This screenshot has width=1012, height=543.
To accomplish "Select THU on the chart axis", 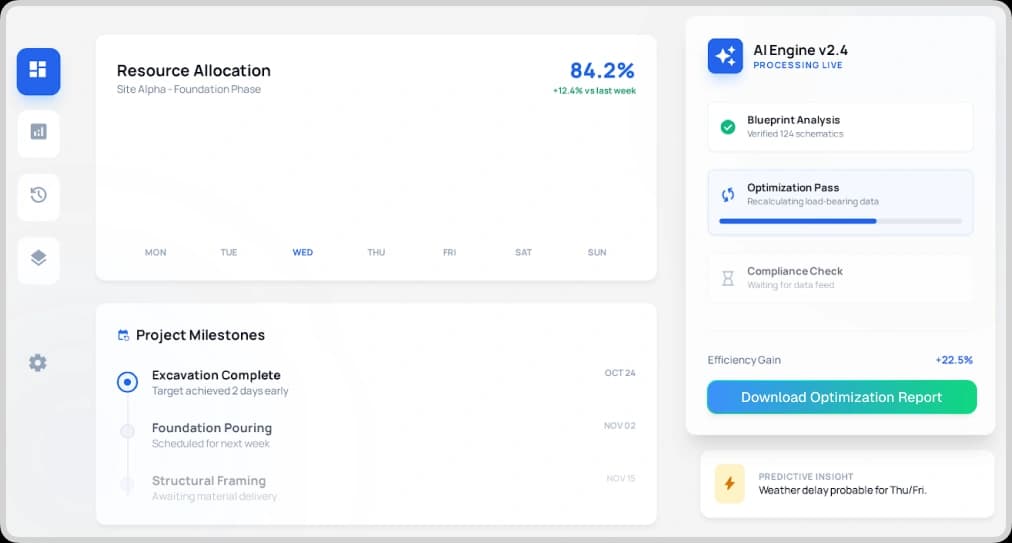I will [376, 252].
